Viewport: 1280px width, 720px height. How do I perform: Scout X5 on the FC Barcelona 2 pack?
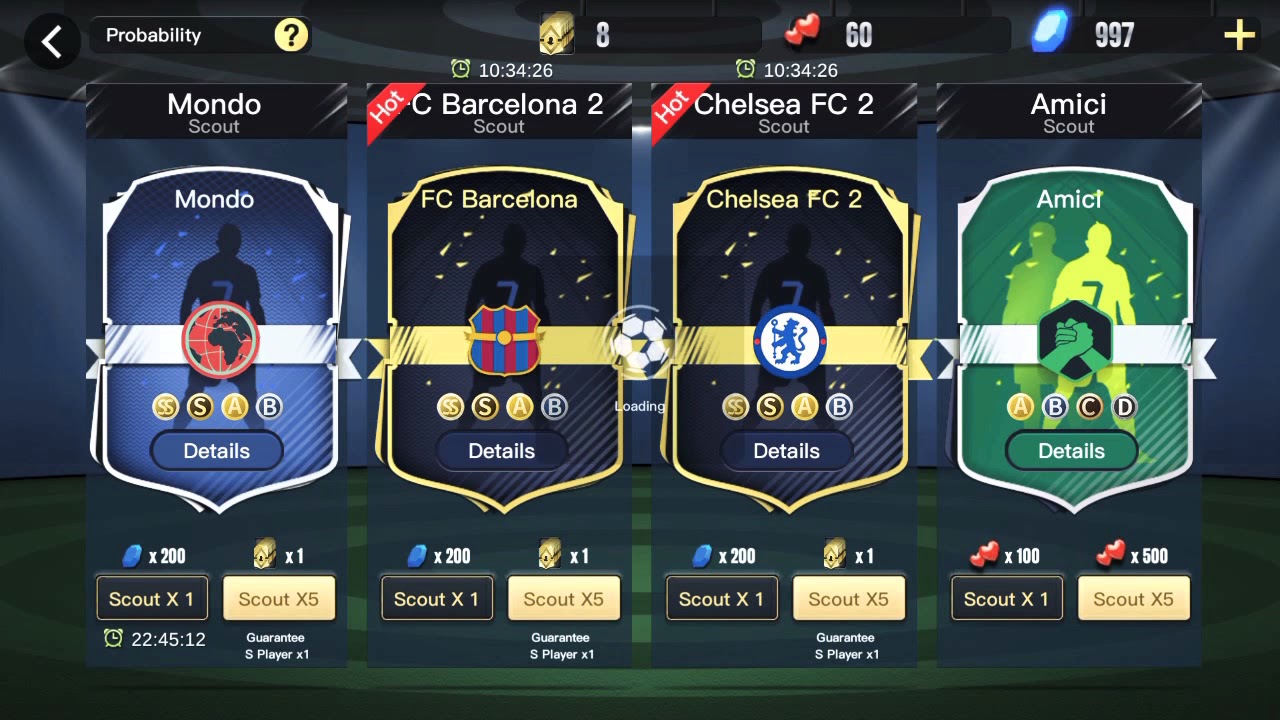point(564,598)
